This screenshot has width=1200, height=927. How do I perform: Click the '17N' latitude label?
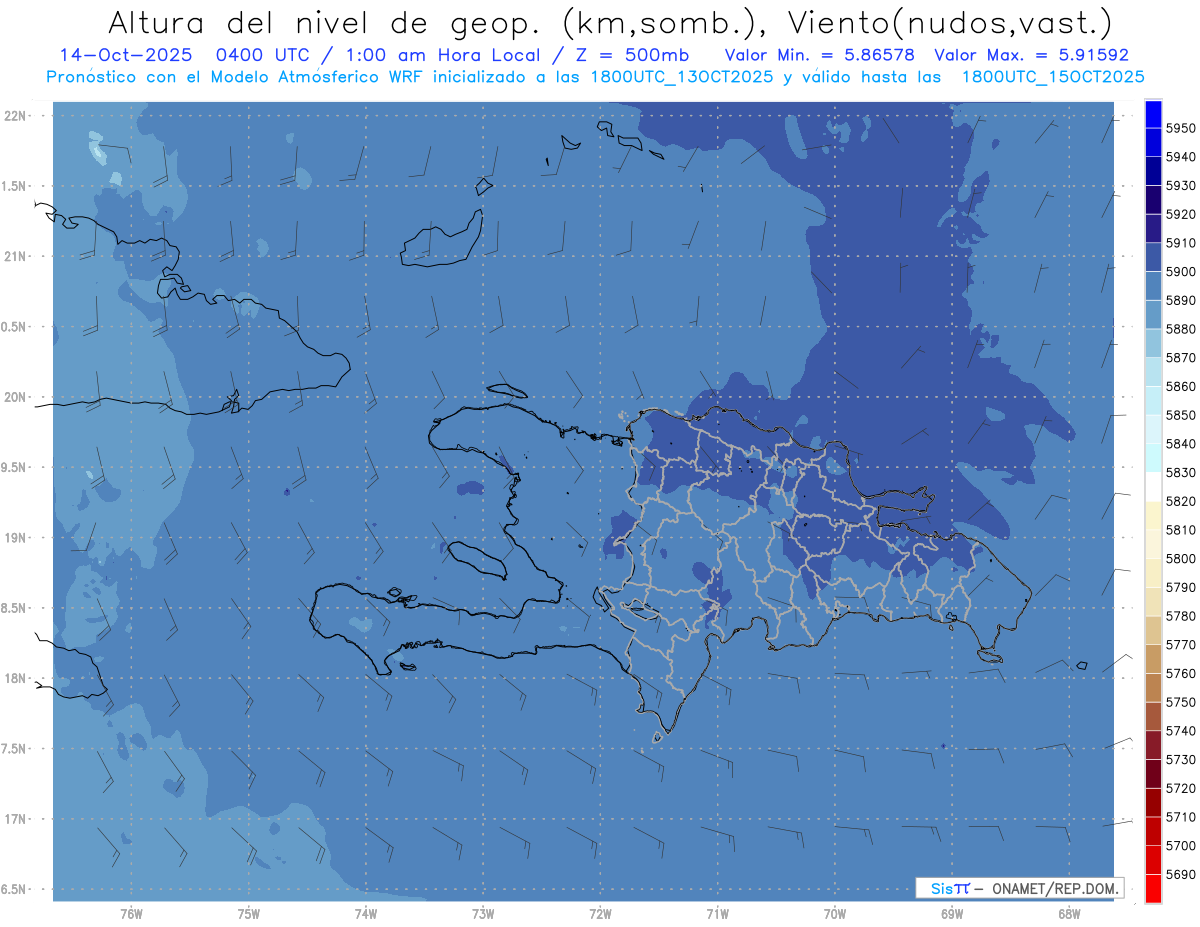tap(16, 819)
